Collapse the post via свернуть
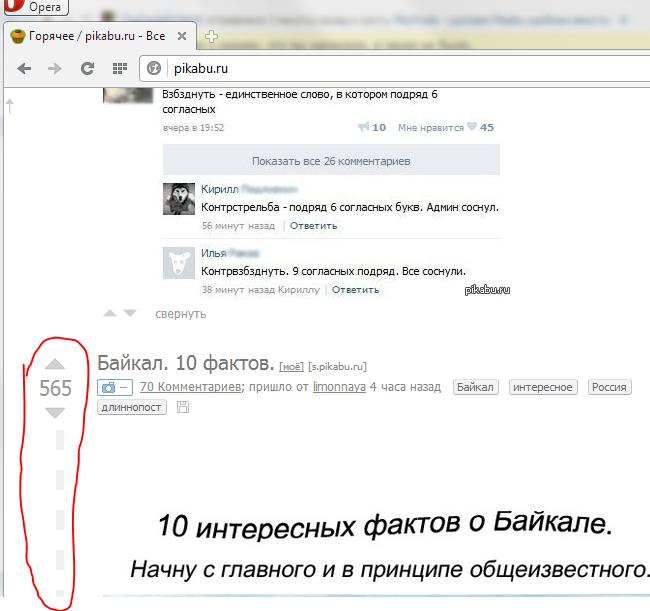Viewport: 650px width, 611px height. pos(180,313)
